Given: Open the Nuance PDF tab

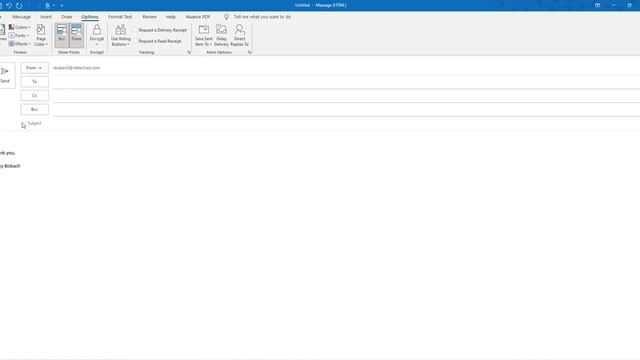Looking at the screenshot, I should [x=198, y=17].
